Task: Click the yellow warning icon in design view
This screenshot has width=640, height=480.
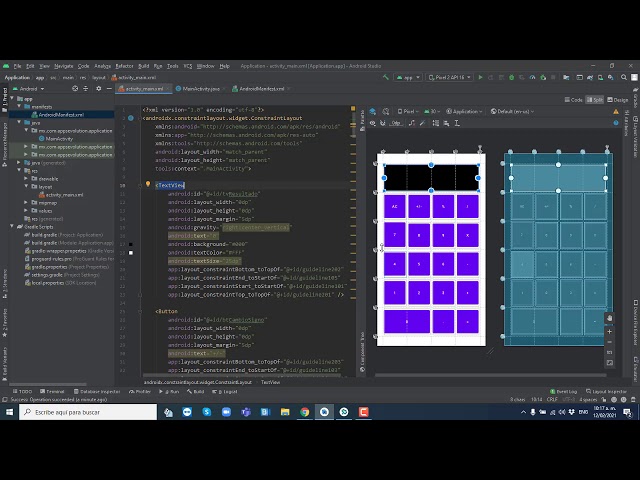Action: point(616,111)
